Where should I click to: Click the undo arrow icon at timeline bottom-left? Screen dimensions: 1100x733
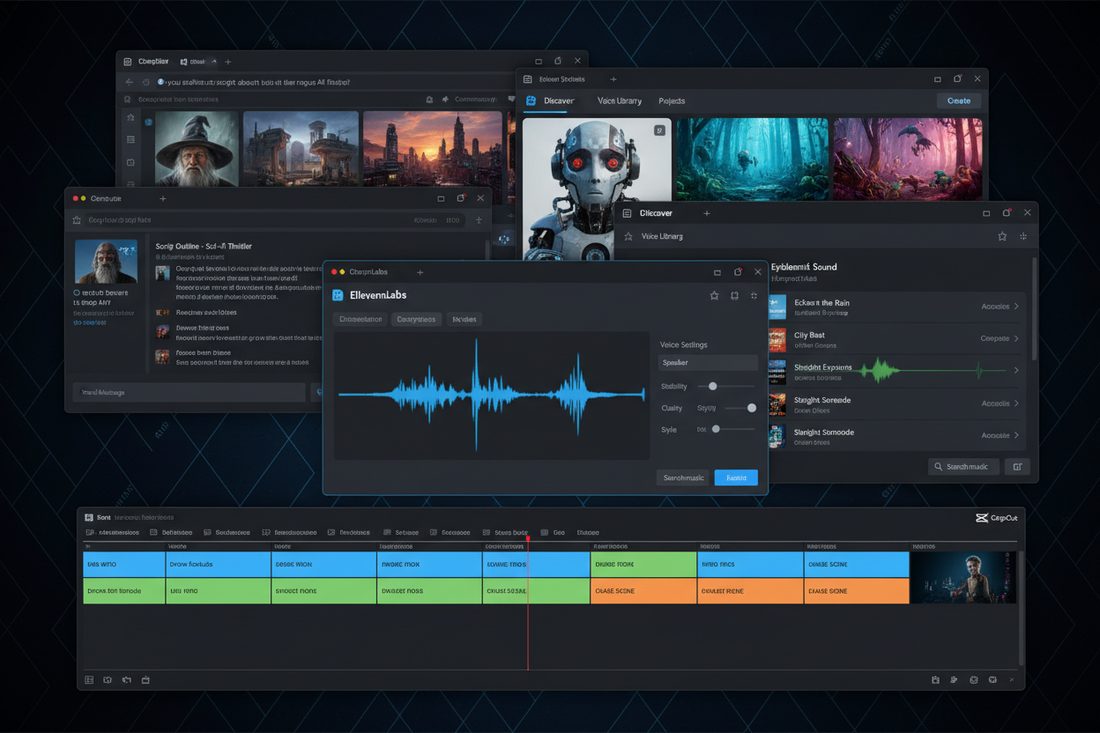[126, 680]
